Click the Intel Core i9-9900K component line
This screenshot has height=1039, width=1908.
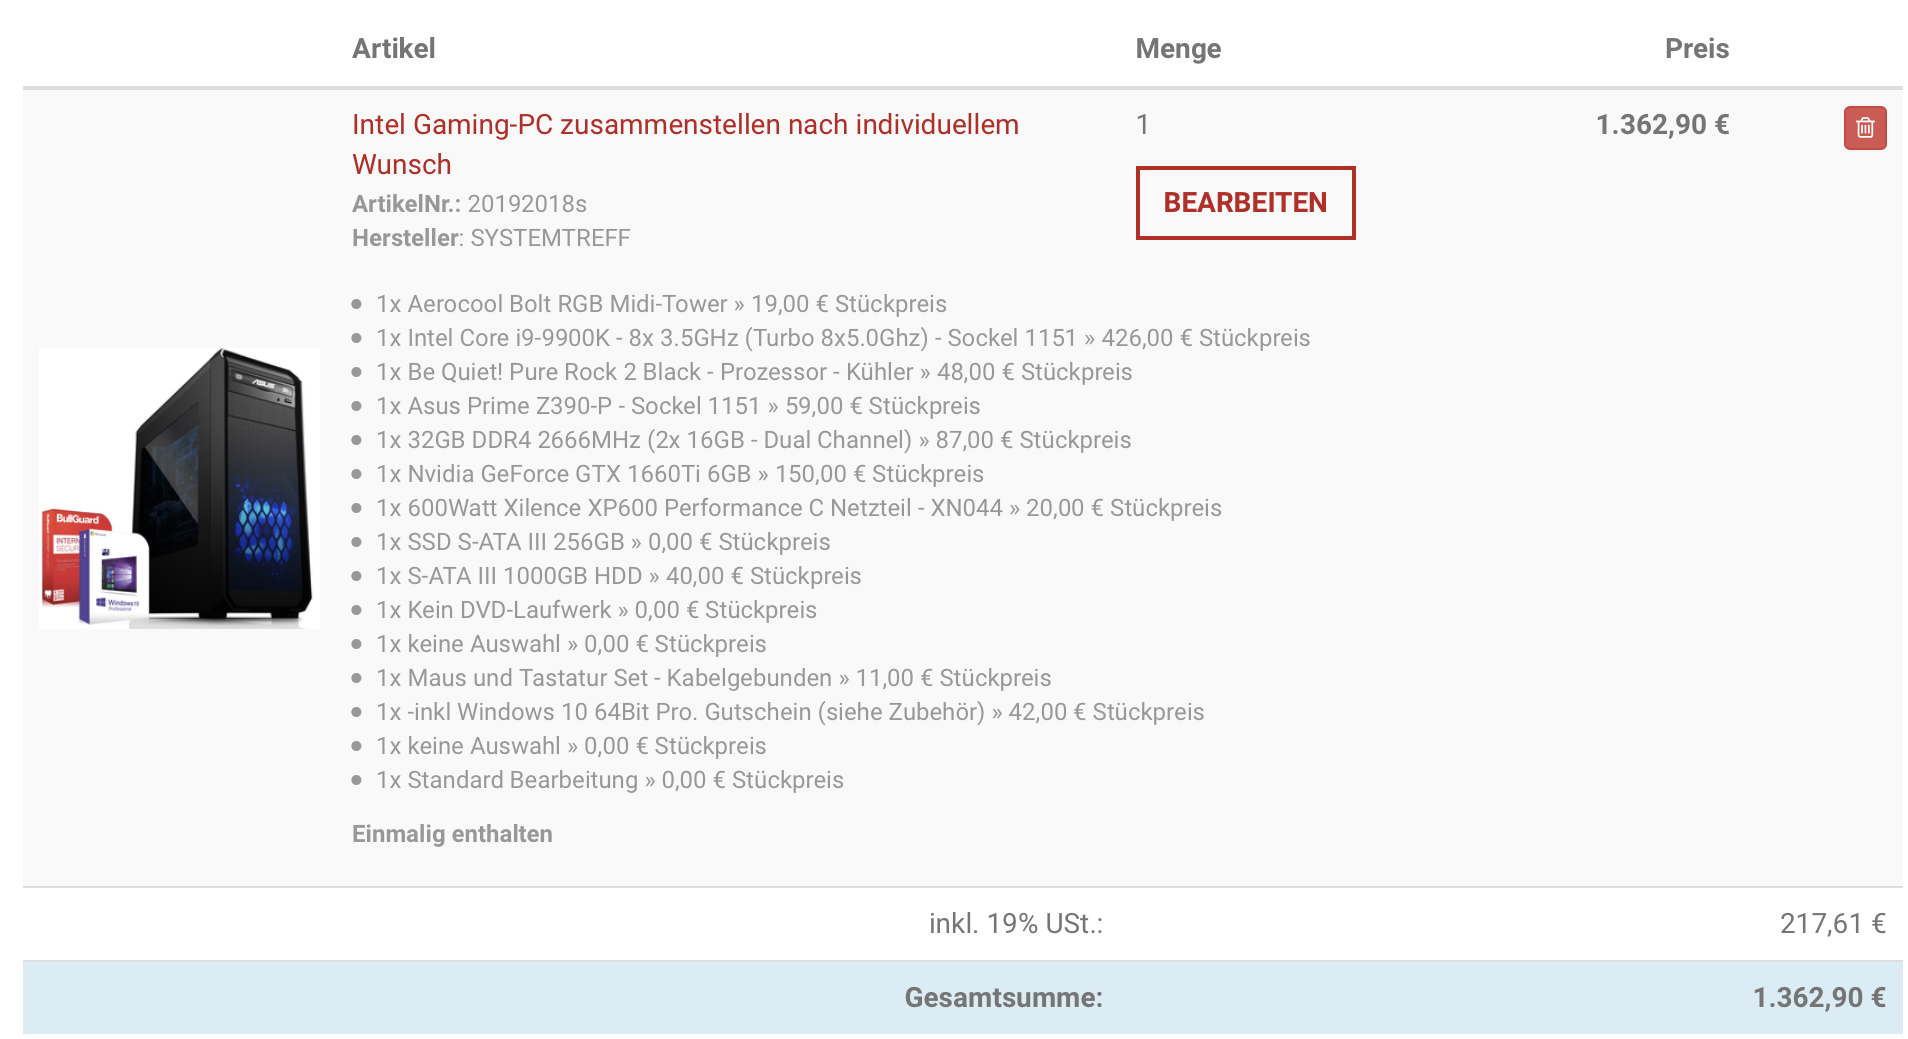(x=843, y=338)
